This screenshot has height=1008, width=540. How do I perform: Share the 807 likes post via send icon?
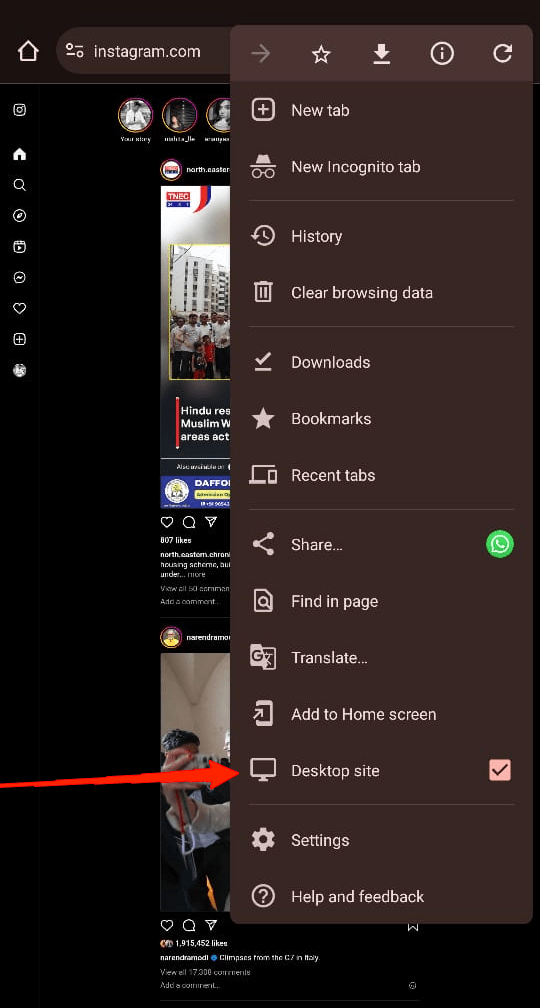click(211, 522)
